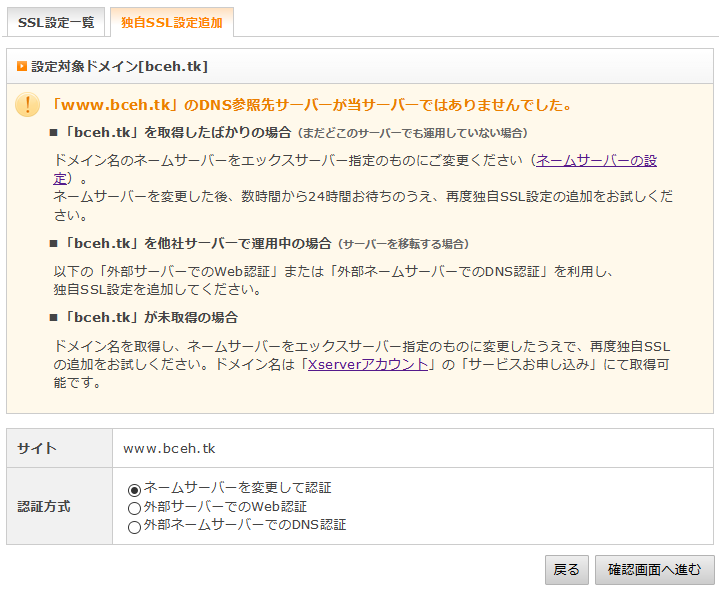Click the 認証方式 row label
The height and width of the screenshot is (596, 723).
[44, 507]
